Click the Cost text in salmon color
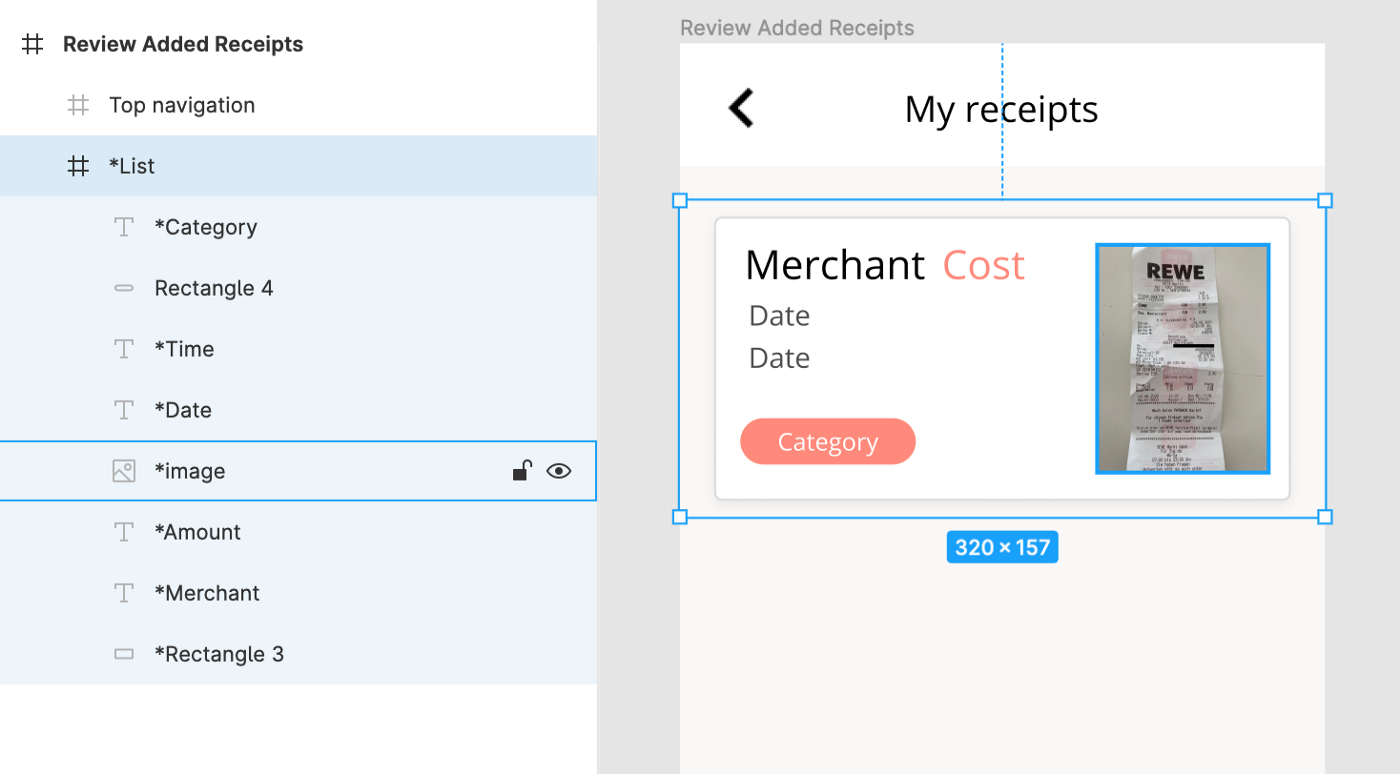 (984, 265)
